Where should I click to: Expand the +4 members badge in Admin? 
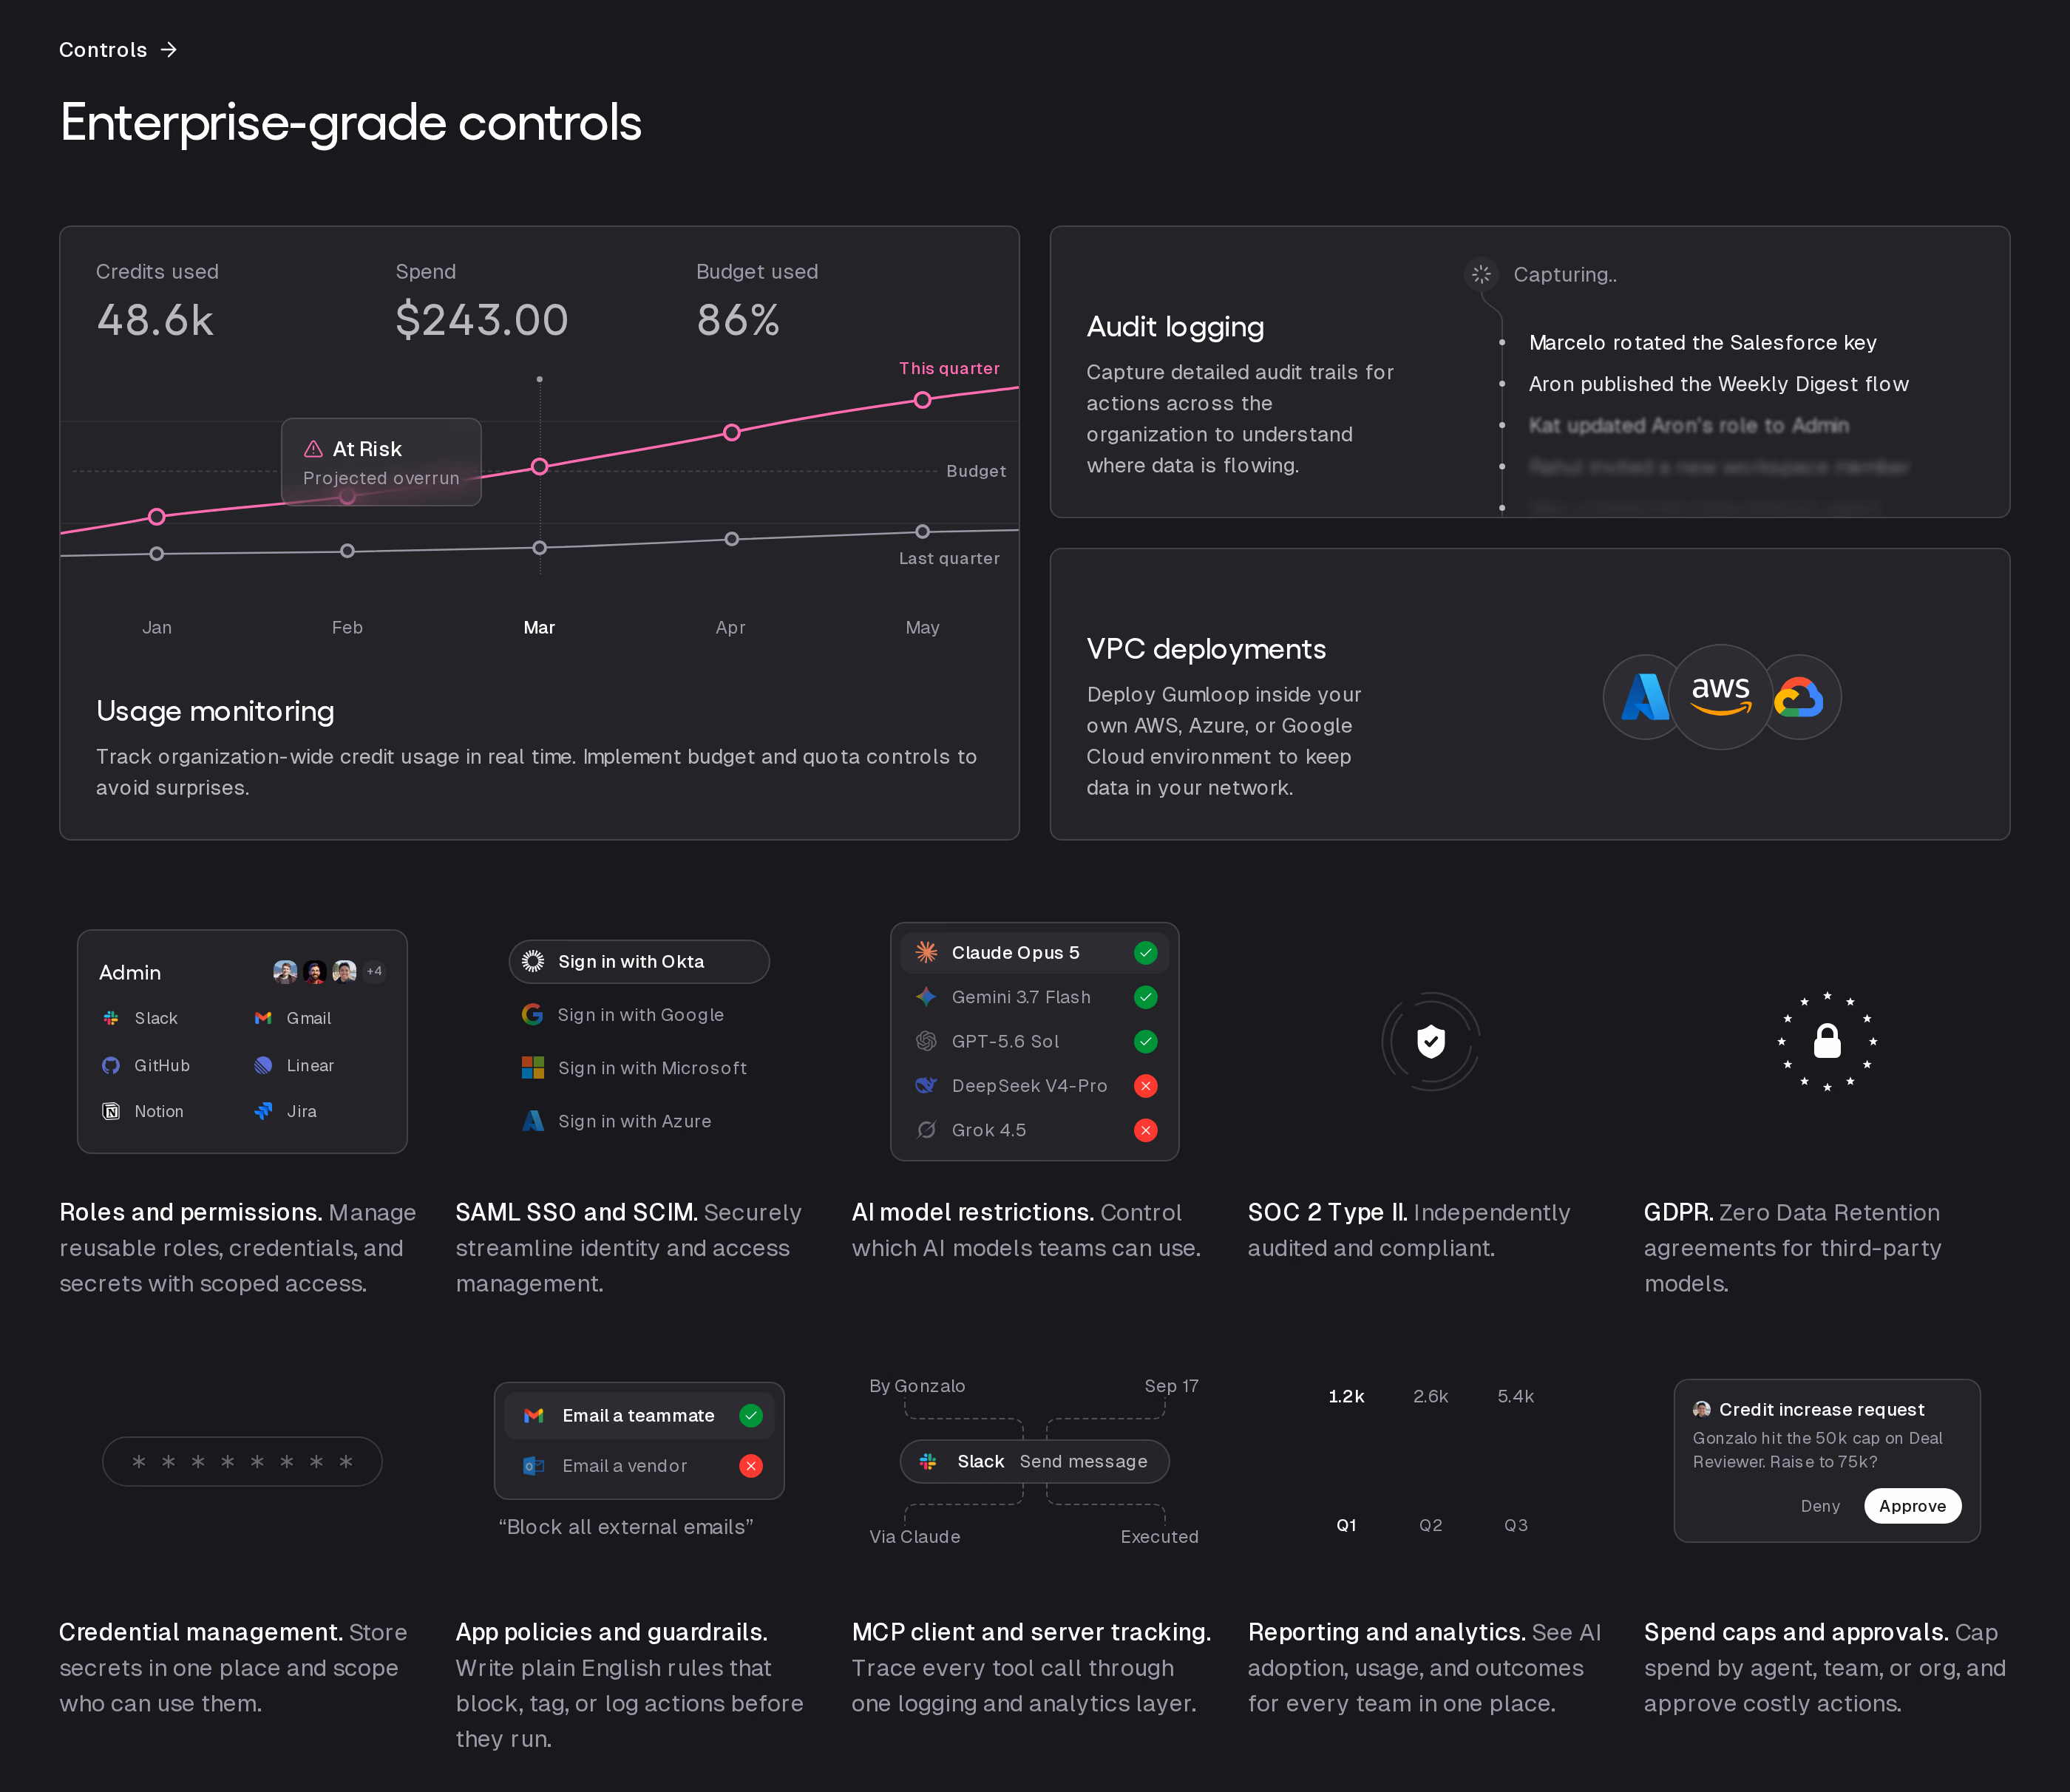374,971
